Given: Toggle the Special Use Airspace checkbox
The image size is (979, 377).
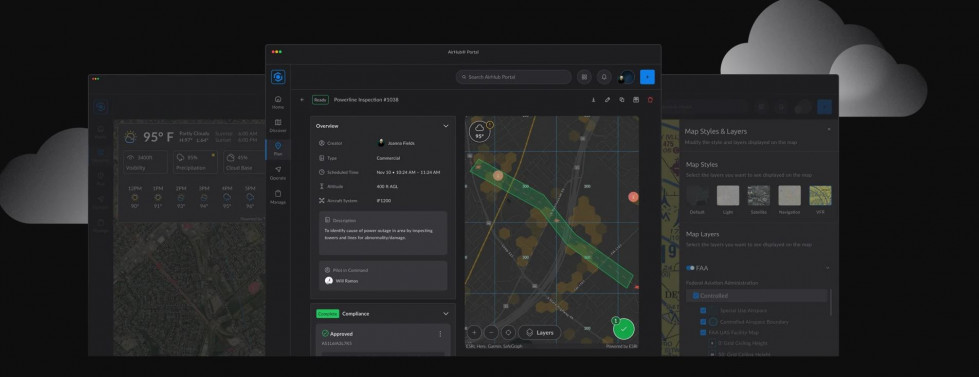Looking at the screenshot, I should [x=703, y=310].
